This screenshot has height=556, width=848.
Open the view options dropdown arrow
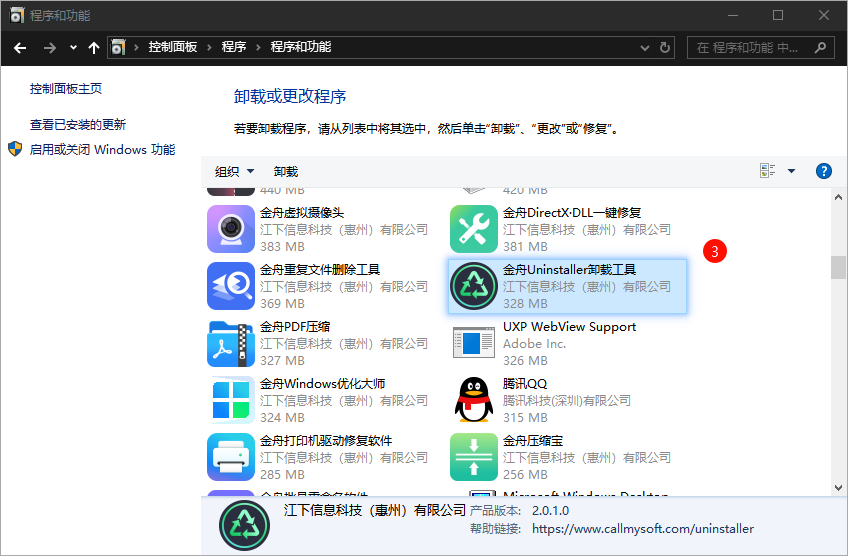coord(791,171)
